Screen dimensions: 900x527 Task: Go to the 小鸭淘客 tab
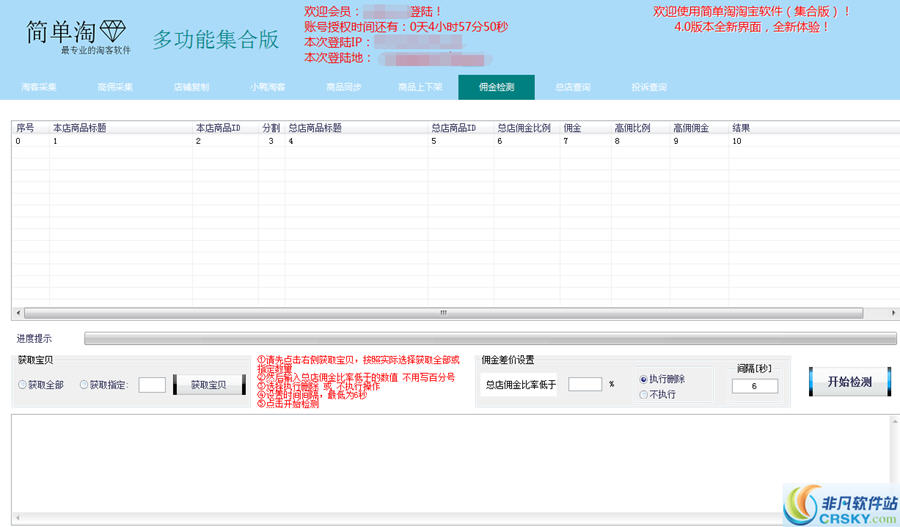click(267, 87)
